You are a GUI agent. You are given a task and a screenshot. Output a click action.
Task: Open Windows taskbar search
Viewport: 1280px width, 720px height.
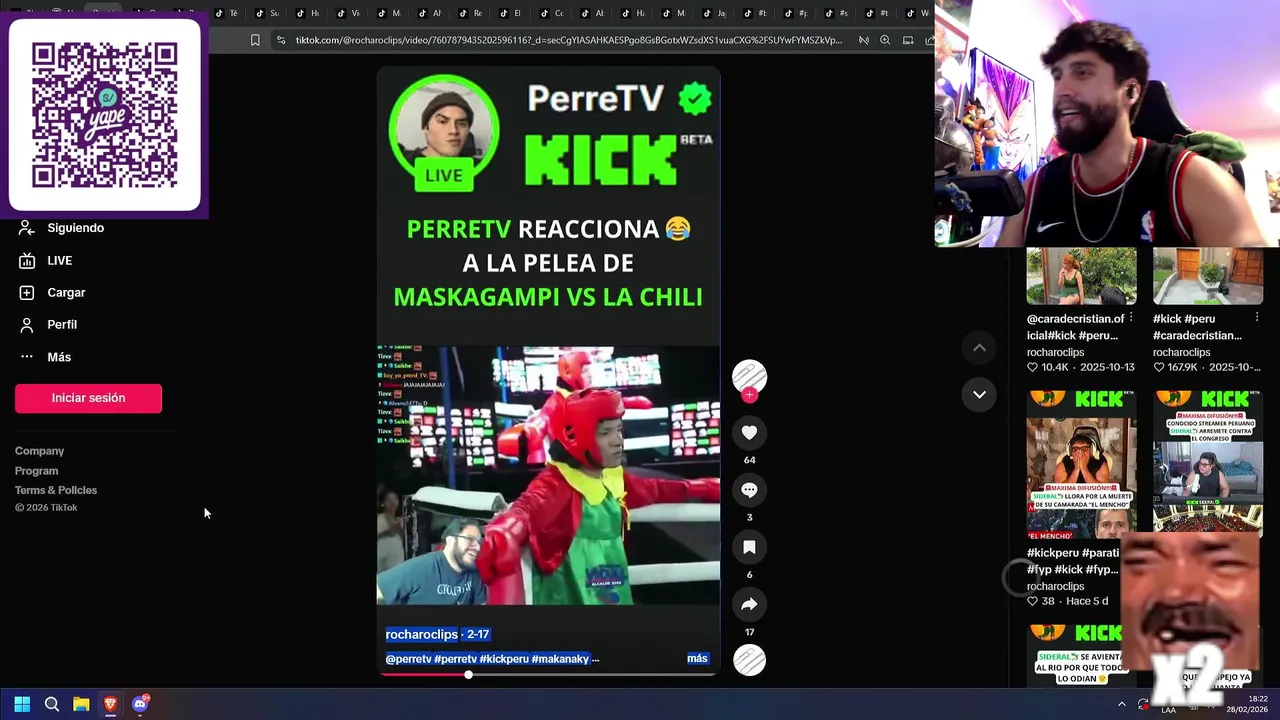[x=52, y=704]
